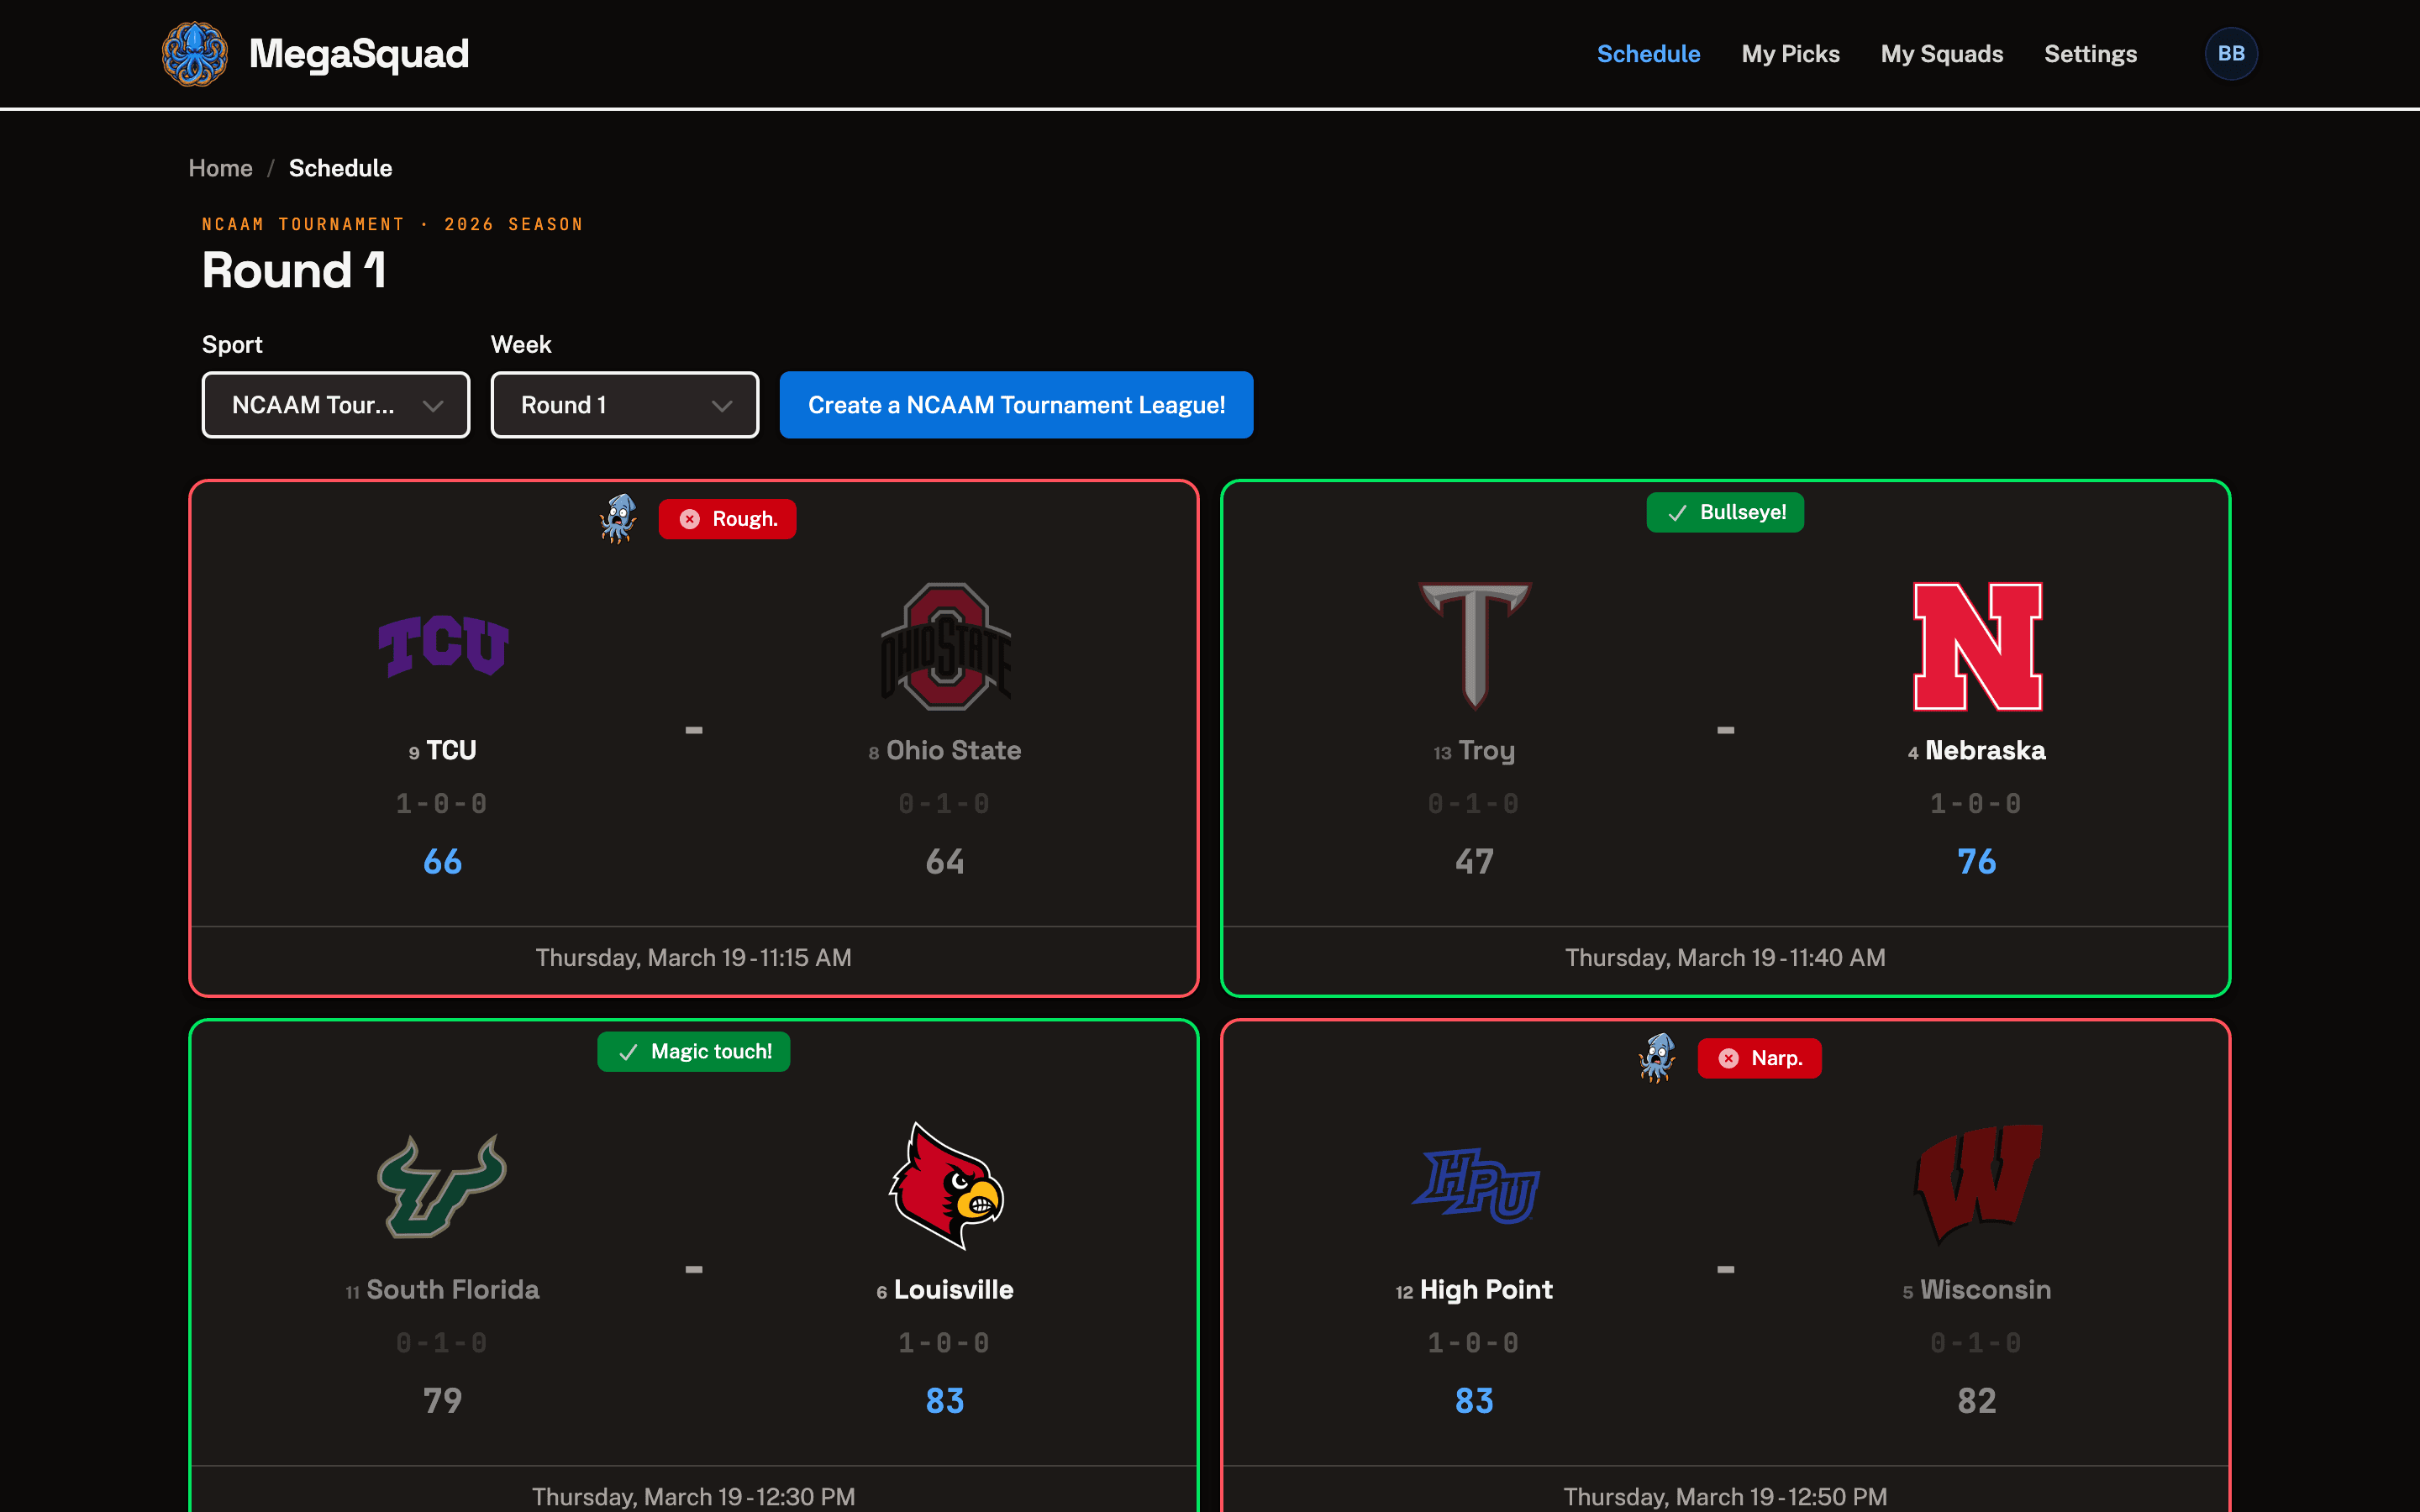Select the Nebraska N logo
The height and width of the screenshot is (1512, 2420).
click(1977, 646)
